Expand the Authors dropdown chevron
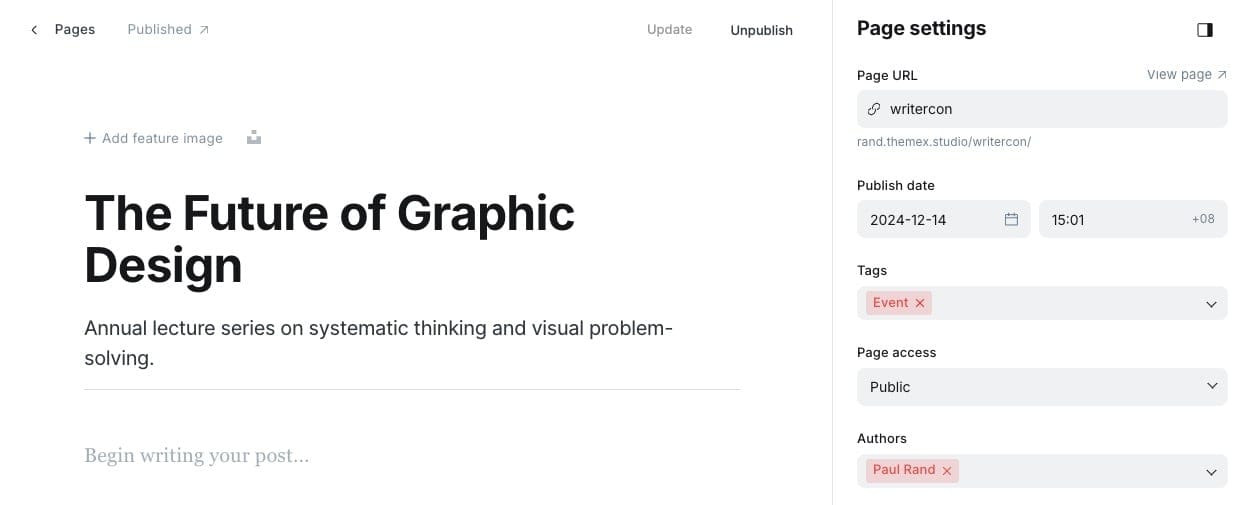Viewport: 1250px width, 505px height. click(1211, 472)
